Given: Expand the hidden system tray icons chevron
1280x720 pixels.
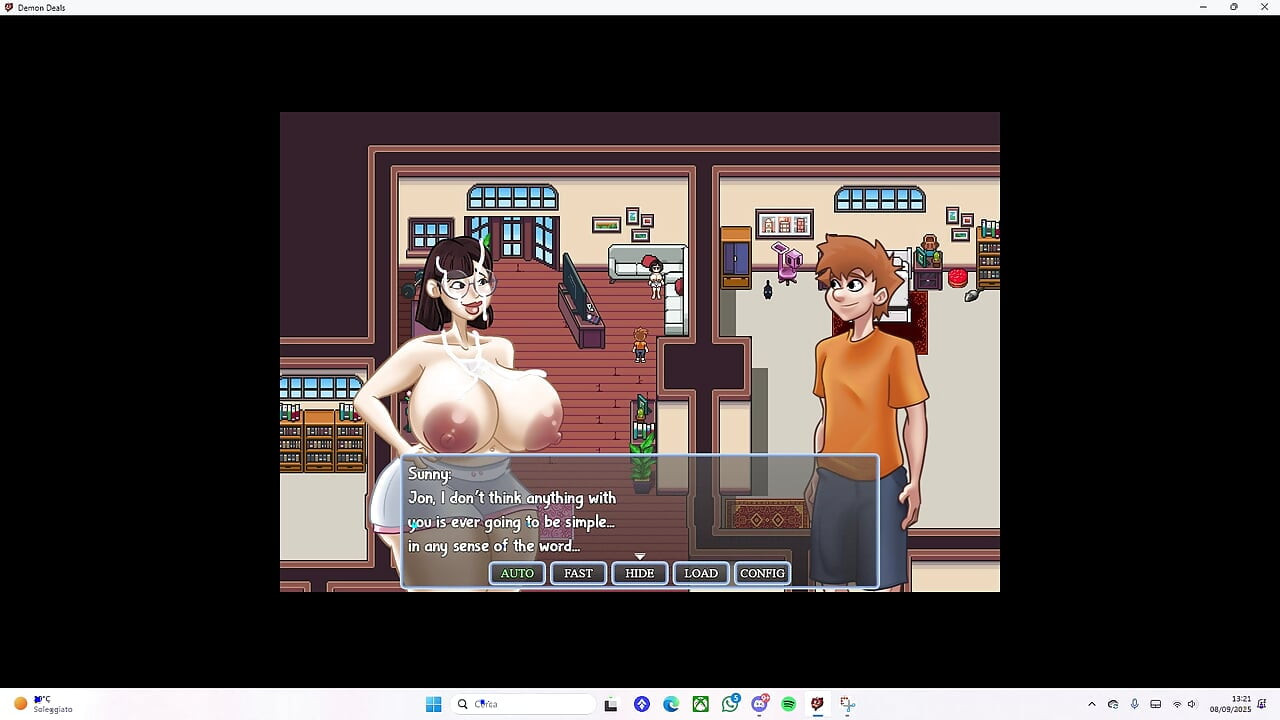Looking at the screenshot, I should pos(1091,704).
